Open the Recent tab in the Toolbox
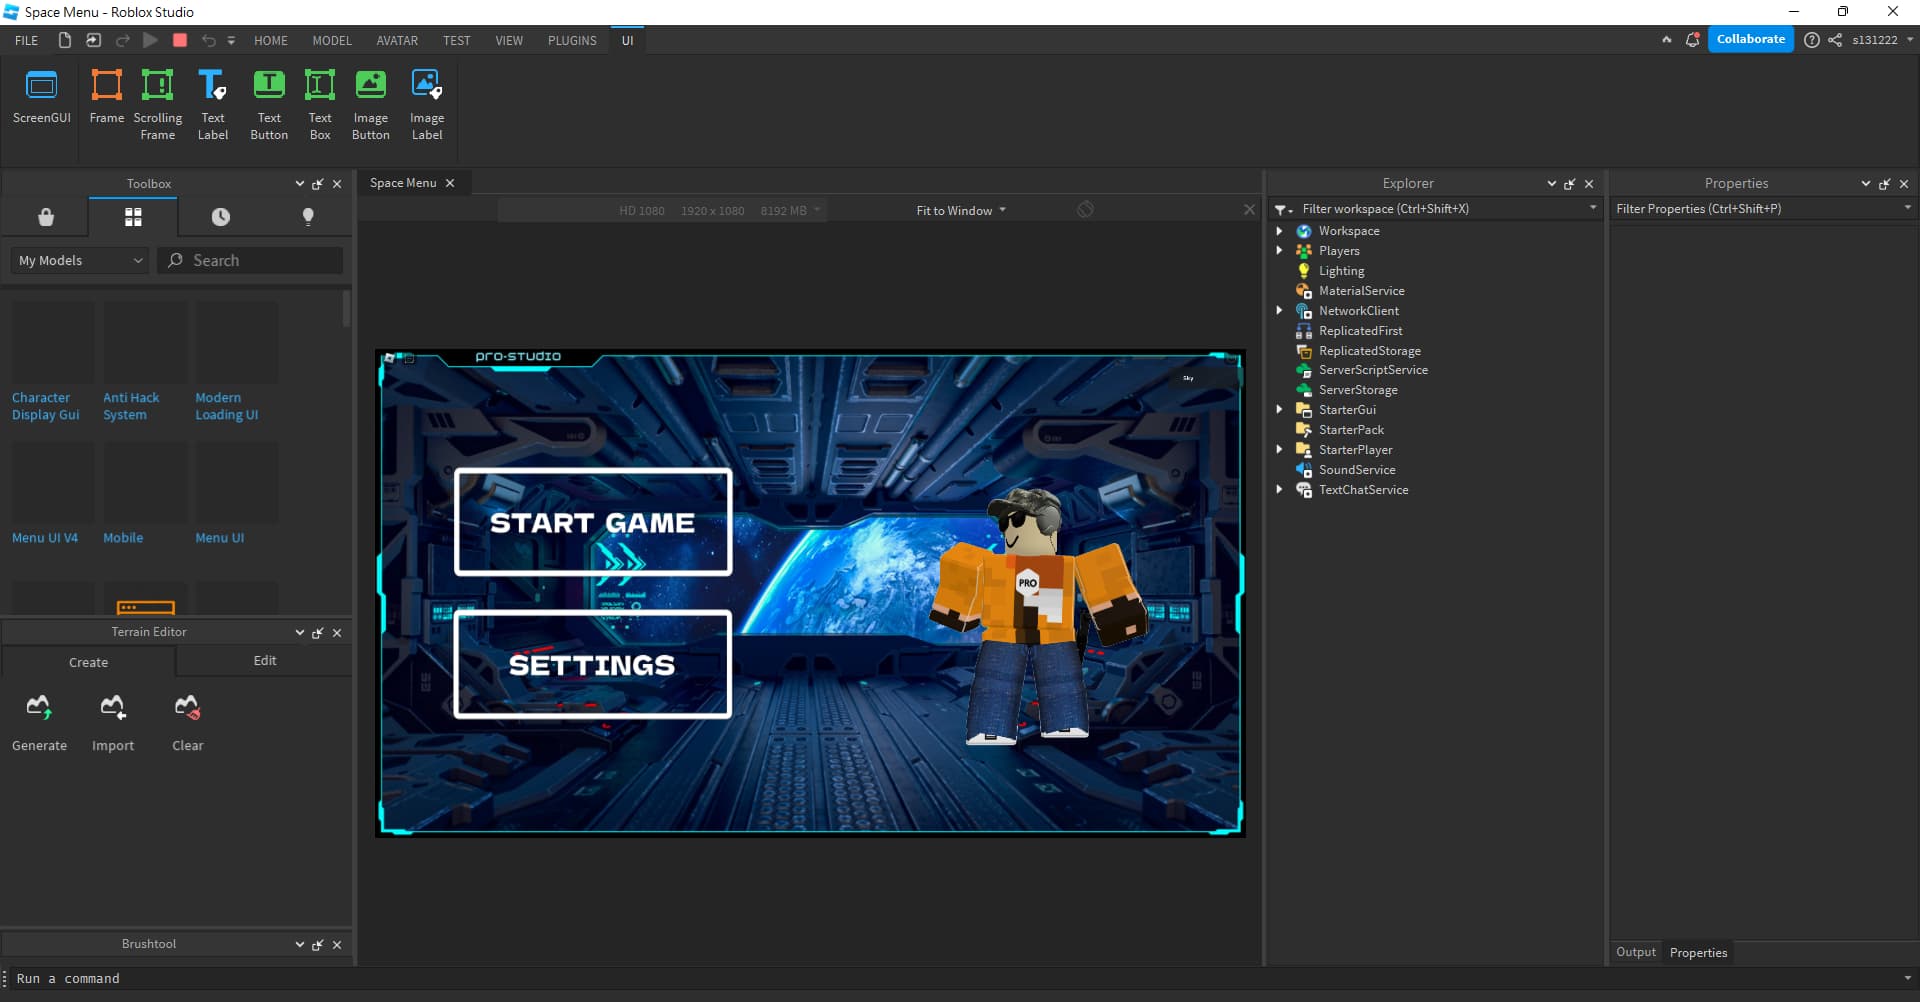 click(220, 216)
